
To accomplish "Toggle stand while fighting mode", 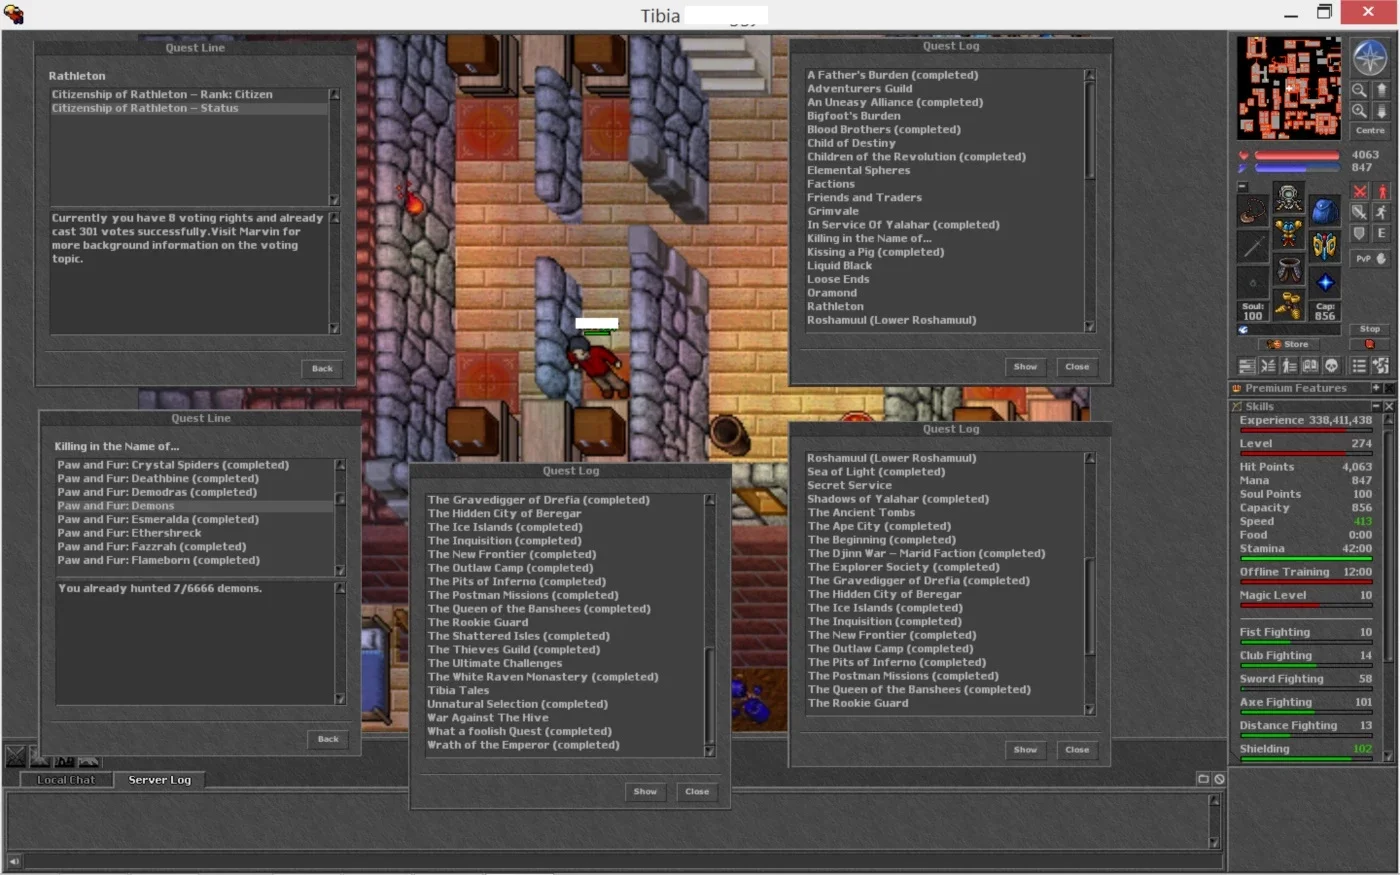I will point(1382,191).
